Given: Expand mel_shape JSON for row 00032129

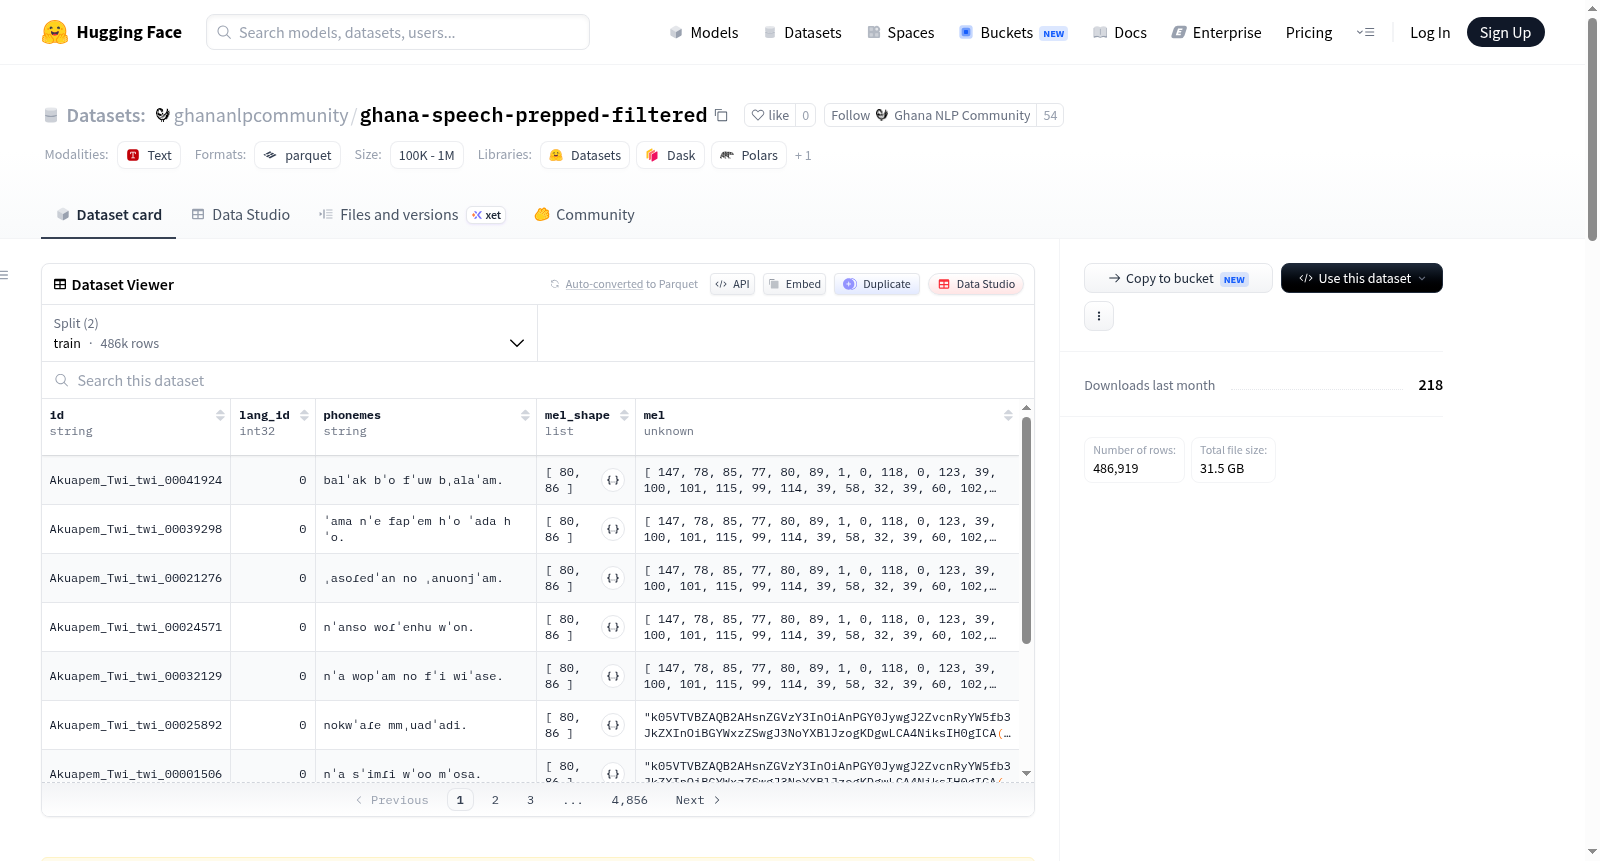Looking at the screenshot, I should click(x=613, y=676).
